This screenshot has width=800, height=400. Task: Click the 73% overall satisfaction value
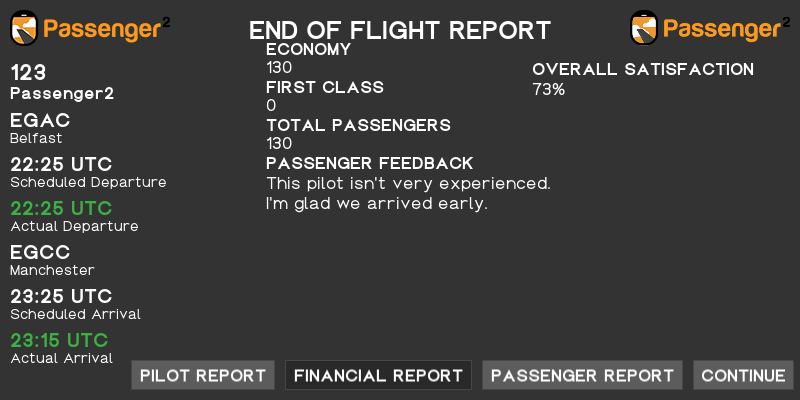[x=549, y=90]
